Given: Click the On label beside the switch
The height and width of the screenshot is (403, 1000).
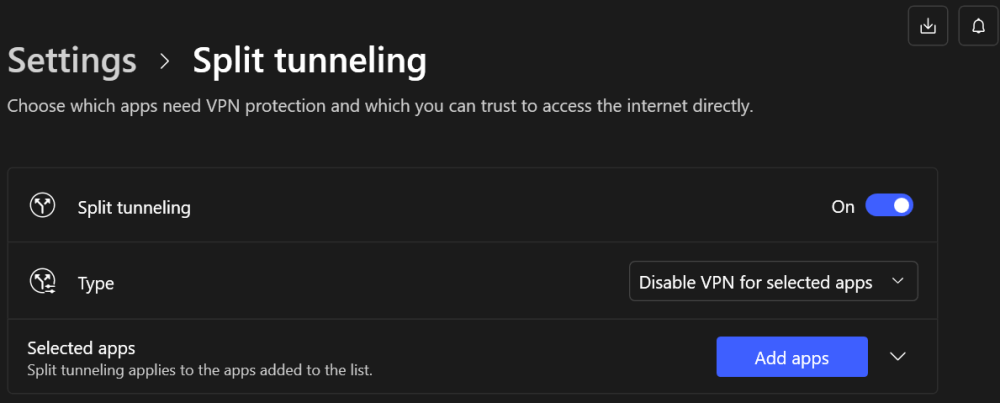Looking at the screenshot, I should (842, 207).
